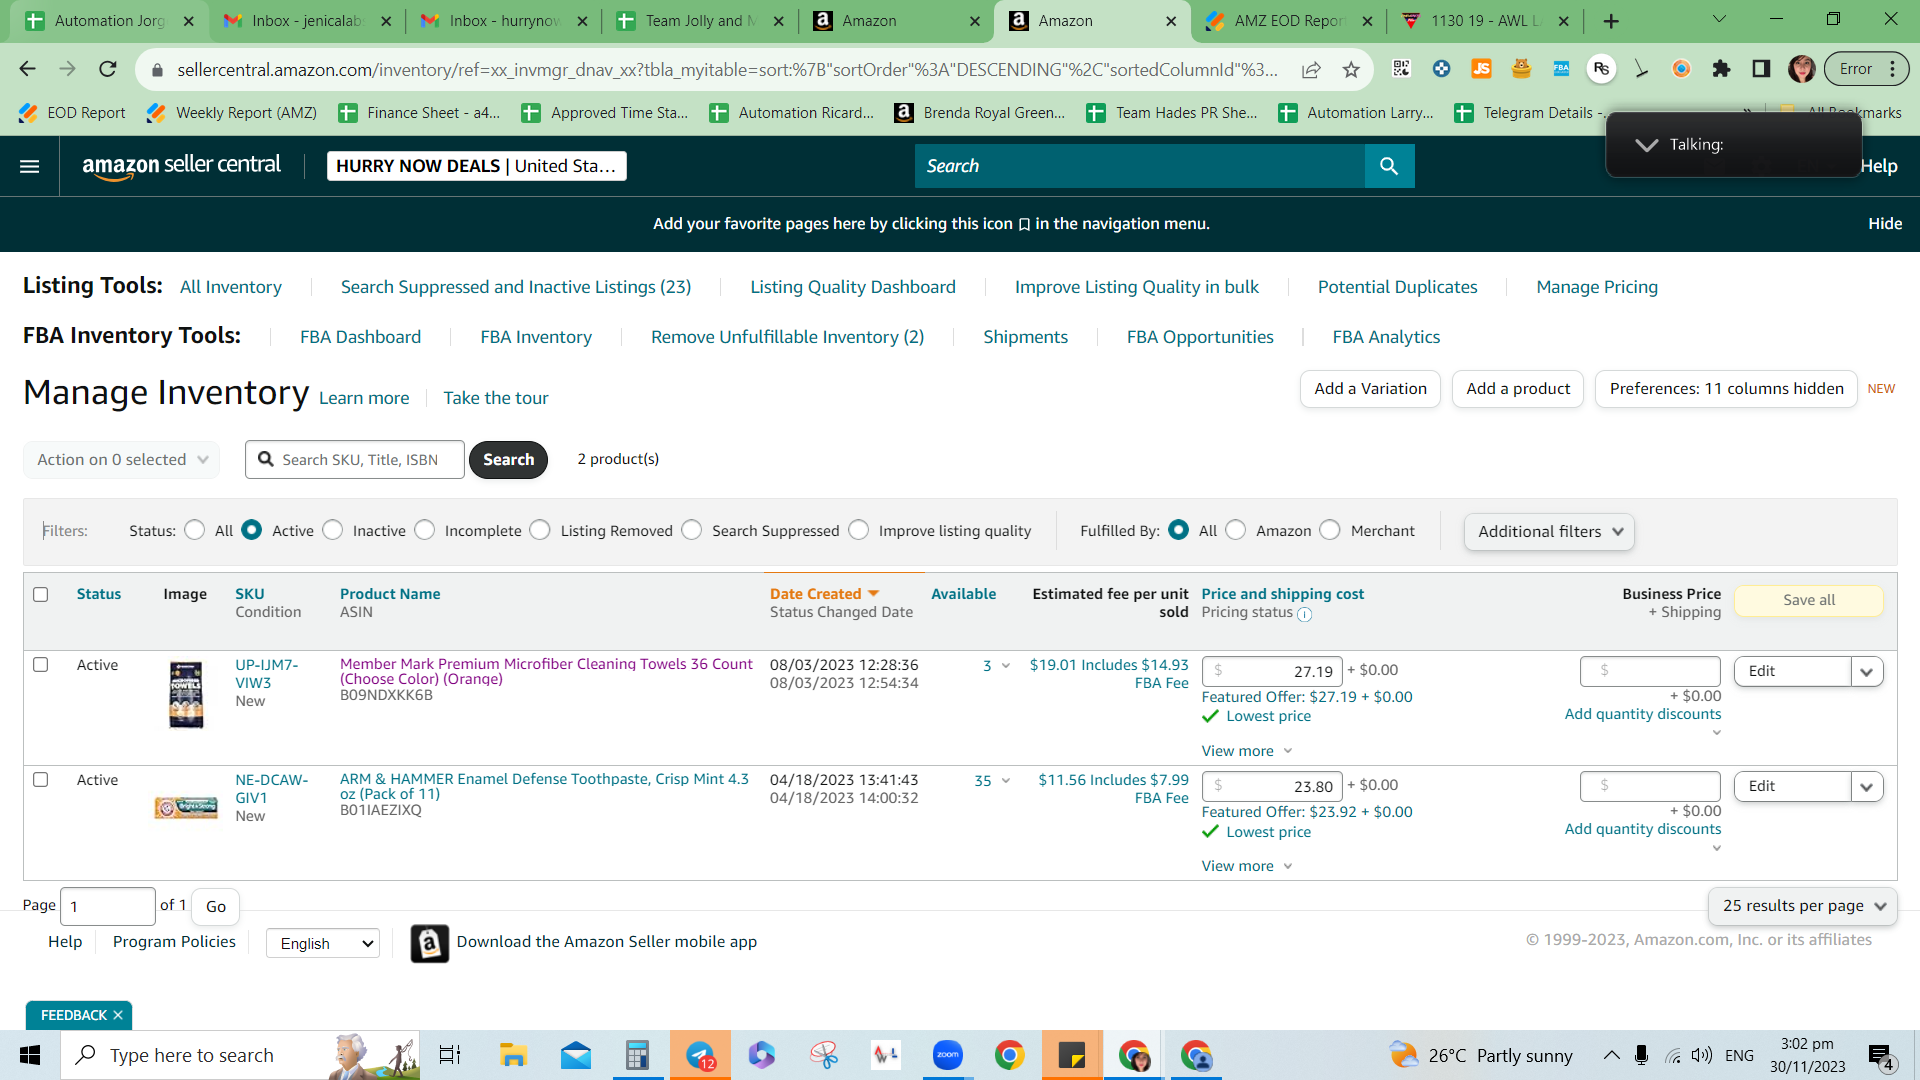The image size is (1920, 1080).
Task: Select the Incomplete status filter
Action: pyautogui.click(x=425, y=530)
